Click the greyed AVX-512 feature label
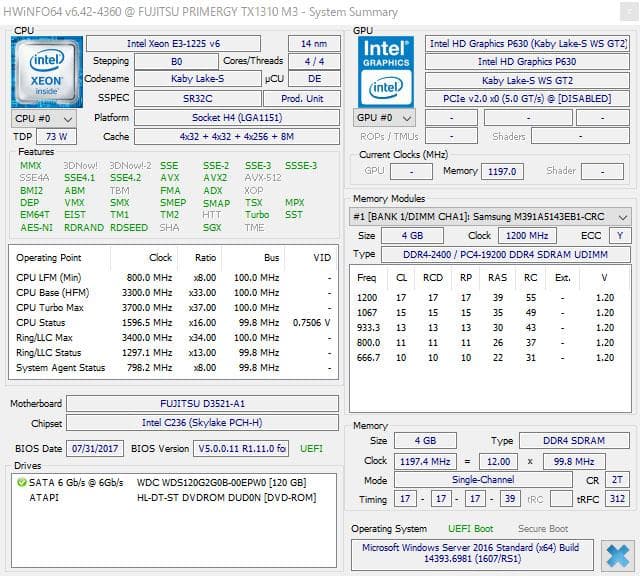Screen dimensions: 640x576 coord(263,178)
